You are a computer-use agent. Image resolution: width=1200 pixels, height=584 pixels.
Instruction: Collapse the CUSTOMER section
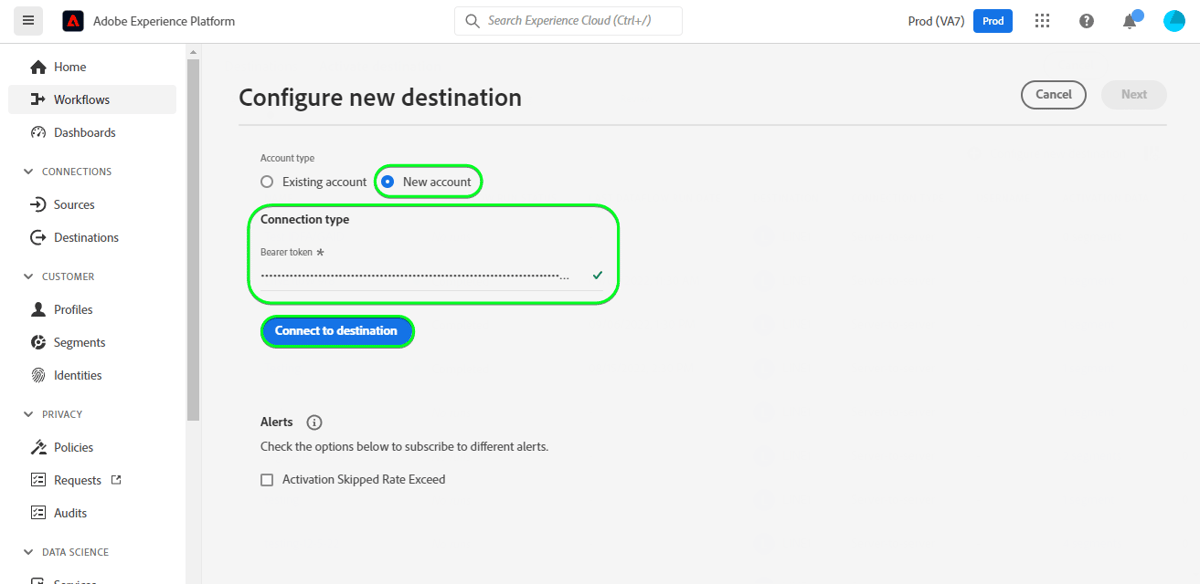[x=28, y=276]
